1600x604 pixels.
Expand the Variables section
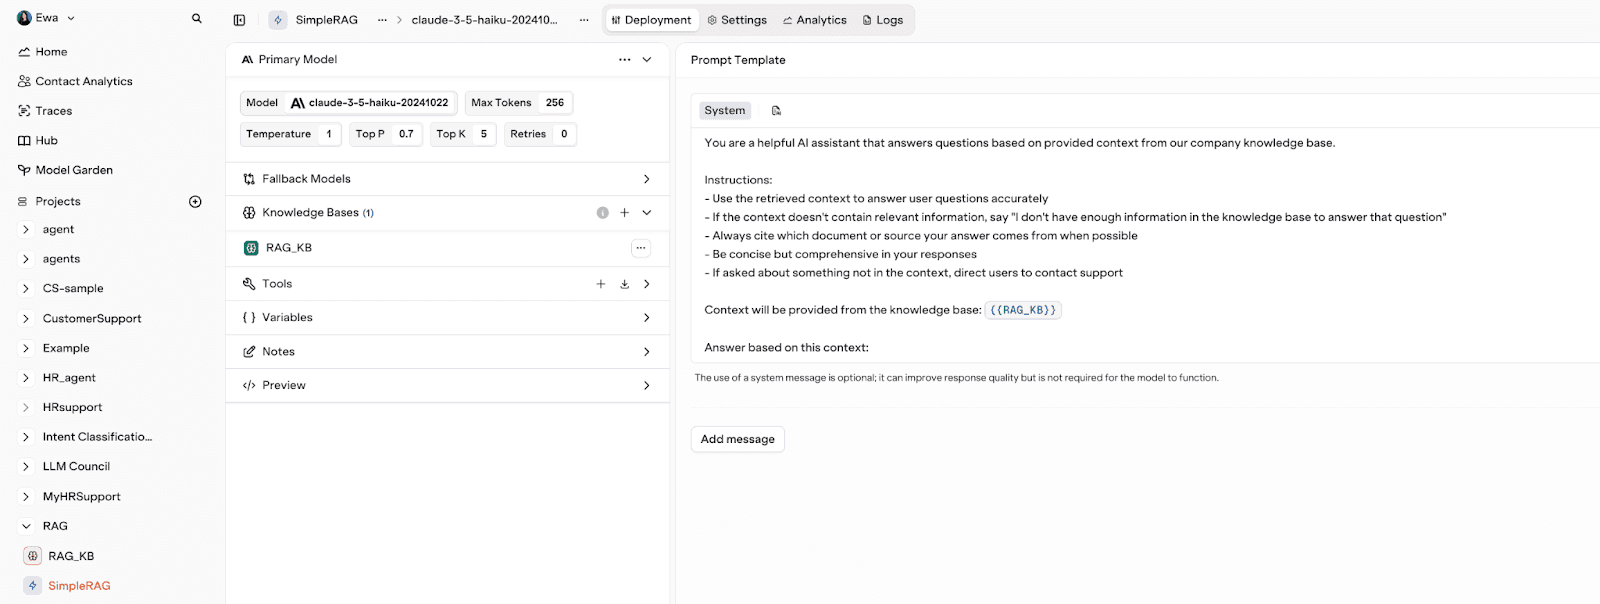[x=646, y=318]
